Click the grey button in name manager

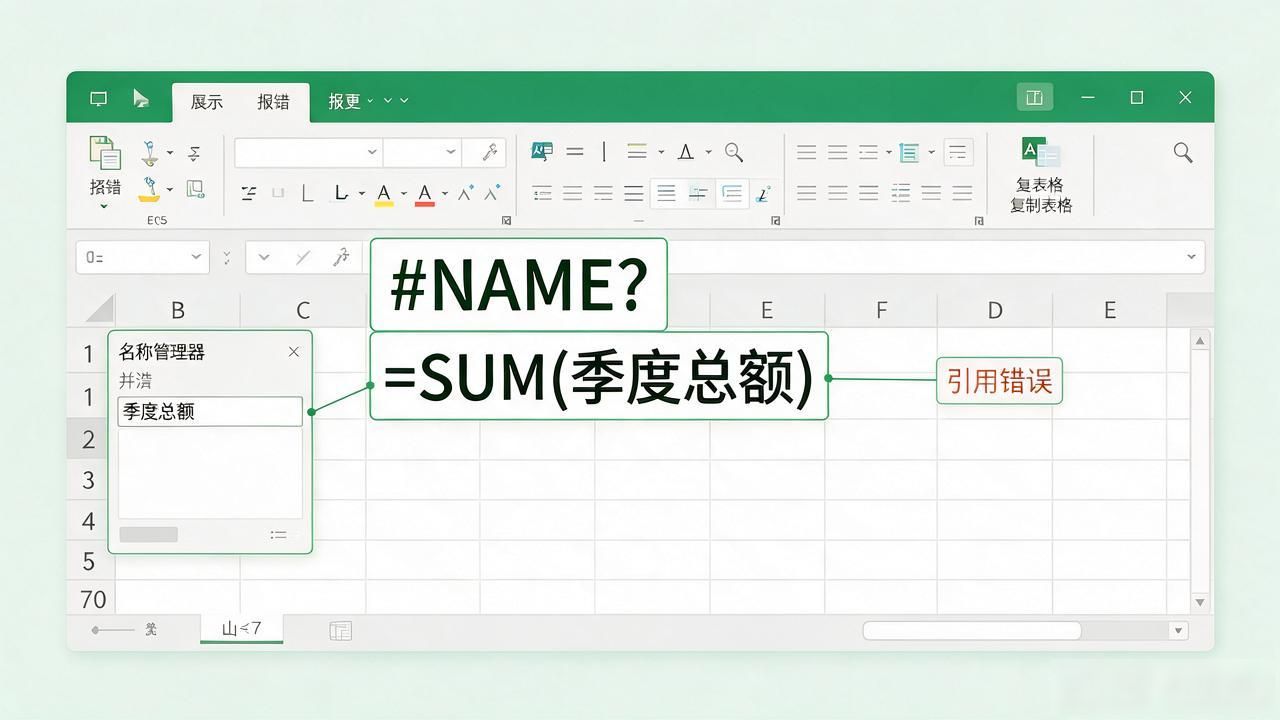pos(148,535)
